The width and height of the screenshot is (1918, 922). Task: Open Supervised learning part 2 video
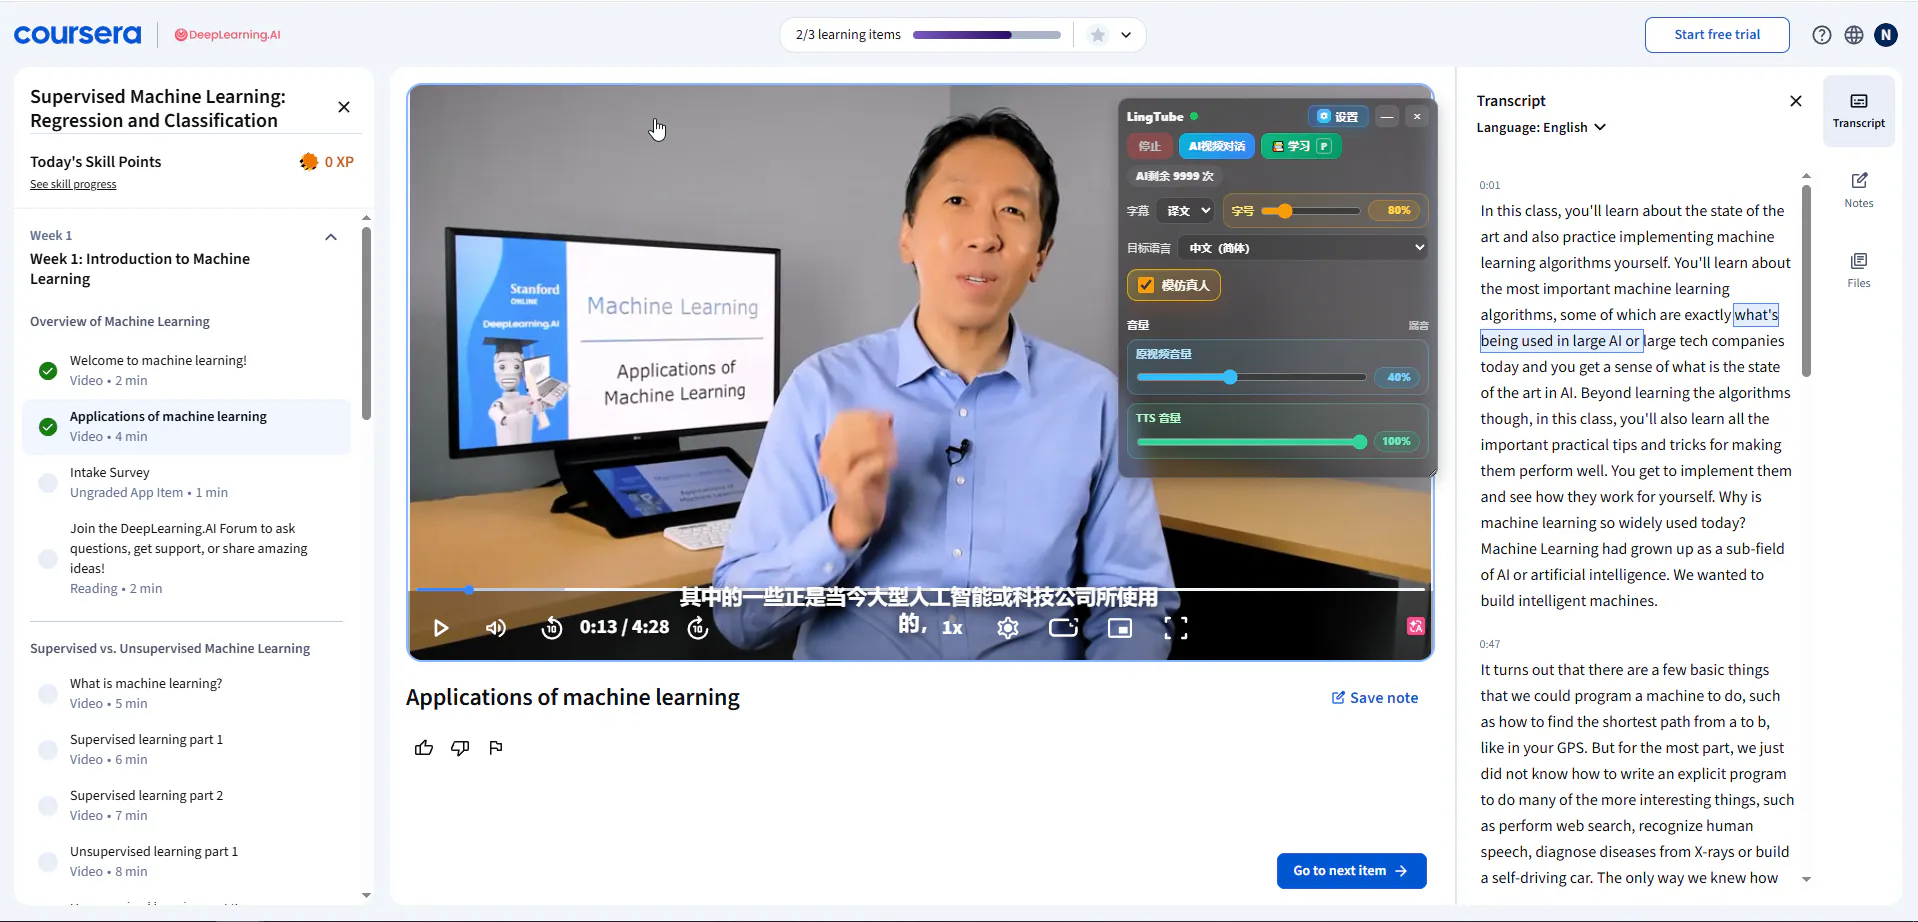(186, 805)
